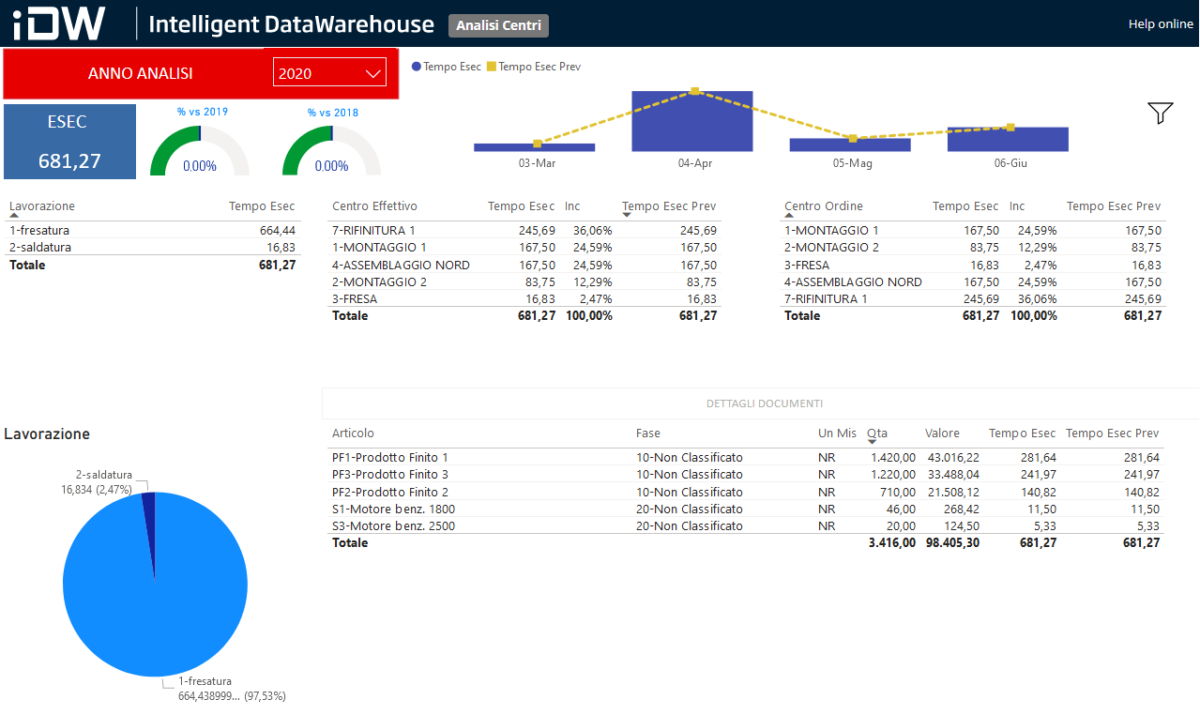The width and height of the screenshot is (1200, 715).
Task: Select 2-MONTAGGIO 2 in the Centro Ordine table
Action: point(973,247)
